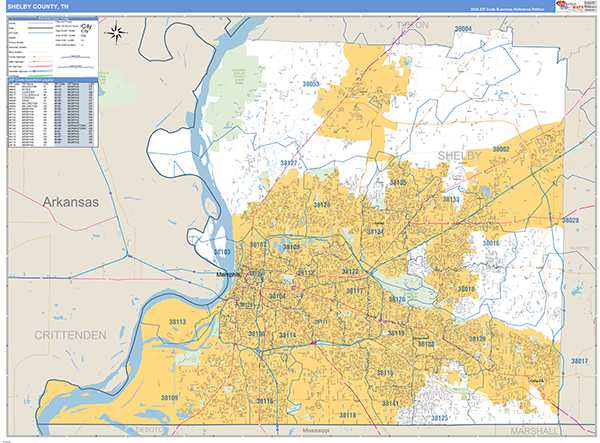Click the ZIP code label 38115
The image size is (600, 443).
pyautogui.click(x=385, y=373)
